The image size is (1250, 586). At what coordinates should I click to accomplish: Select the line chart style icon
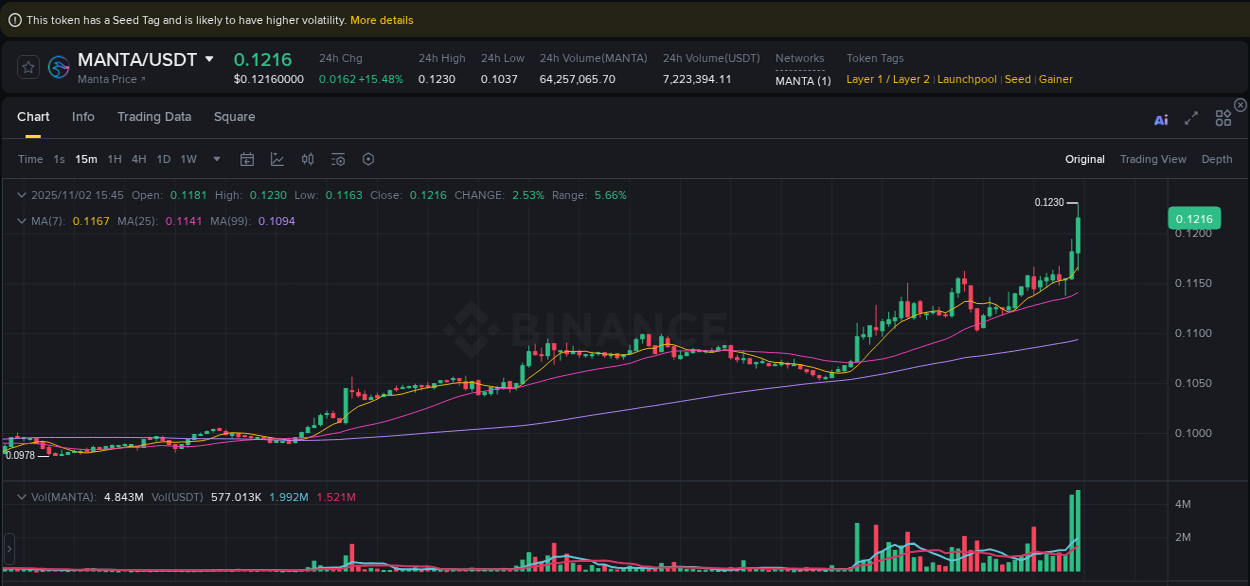pos(276,159)
